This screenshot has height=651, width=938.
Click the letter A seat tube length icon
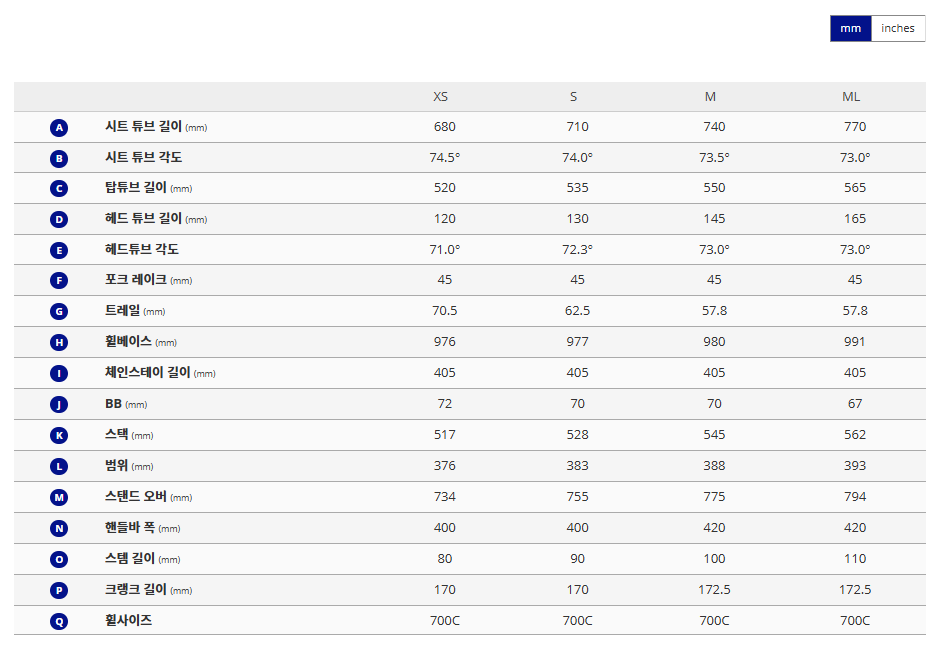coord(59,127)
